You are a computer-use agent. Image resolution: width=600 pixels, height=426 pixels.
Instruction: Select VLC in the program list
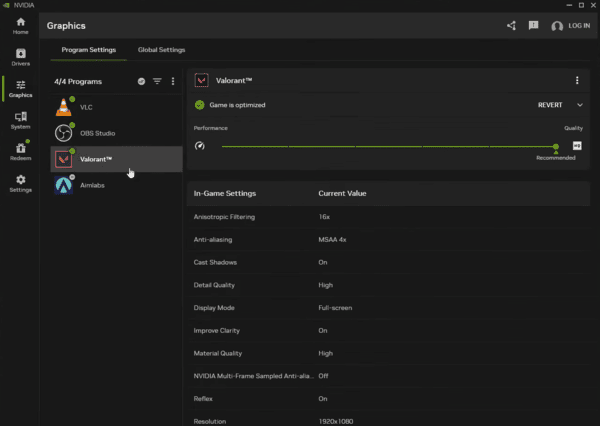(x=85, y=107)
